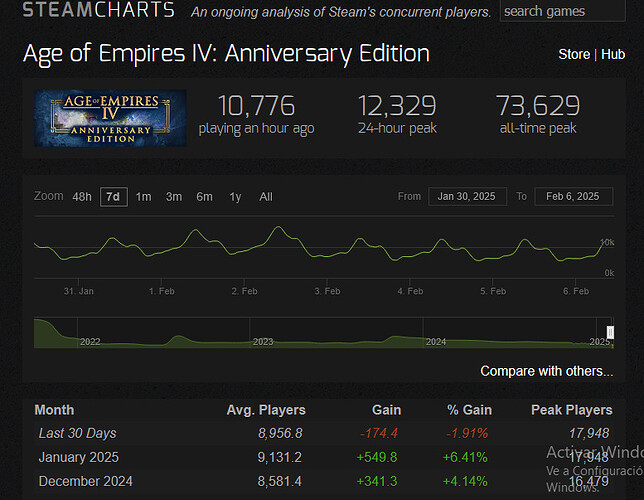This screenshot has height=500, width=644.
Task: Click the Age of Empires IV game thumbnail
Action: click(x=110, y=118)
